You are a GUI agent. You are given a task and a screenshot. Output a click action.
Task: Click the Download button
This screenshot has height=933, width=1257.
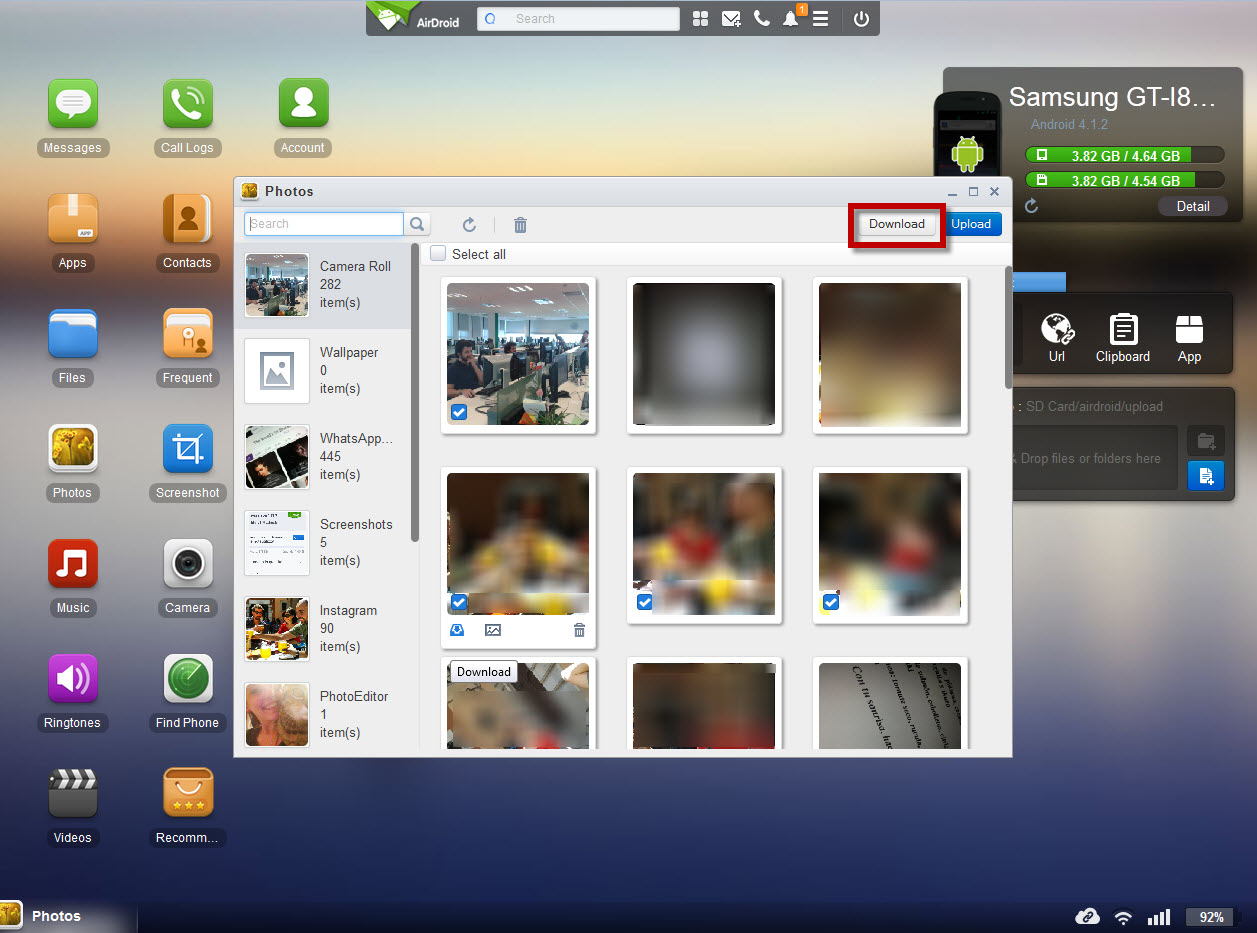(895, 224)
